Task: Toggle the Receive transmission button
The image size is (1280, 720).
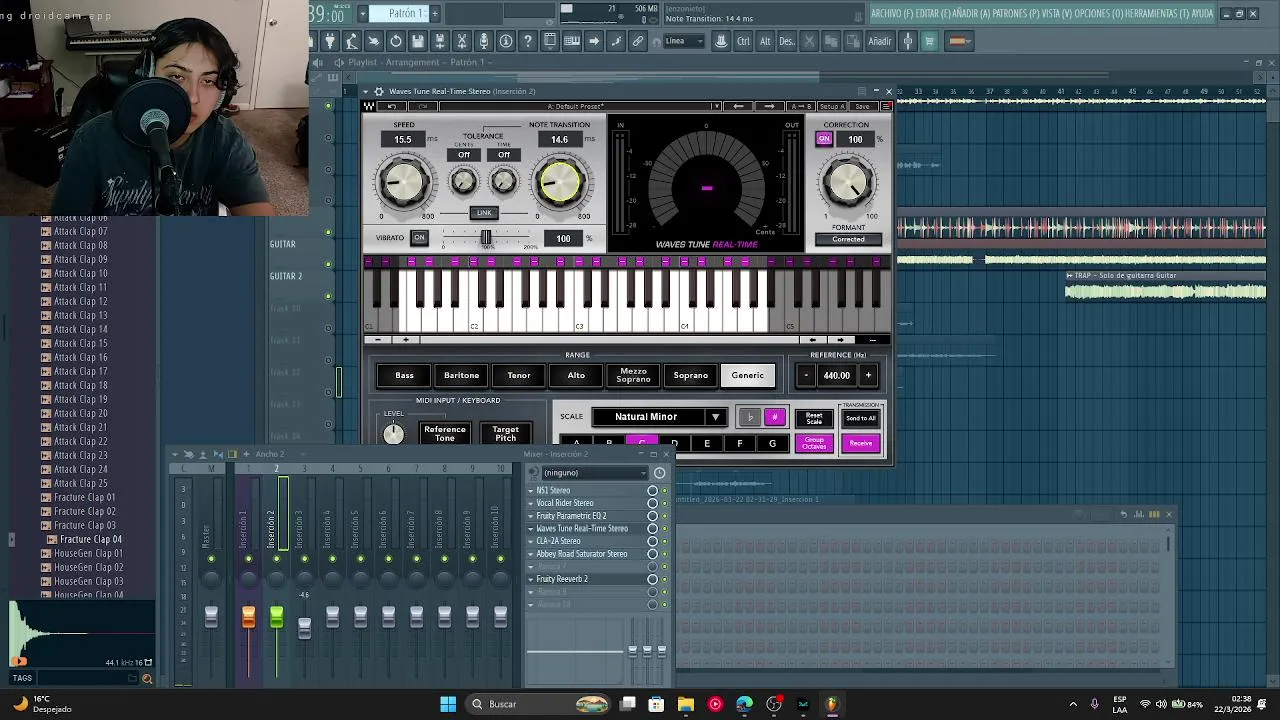Action: click(x=861, y=443)
